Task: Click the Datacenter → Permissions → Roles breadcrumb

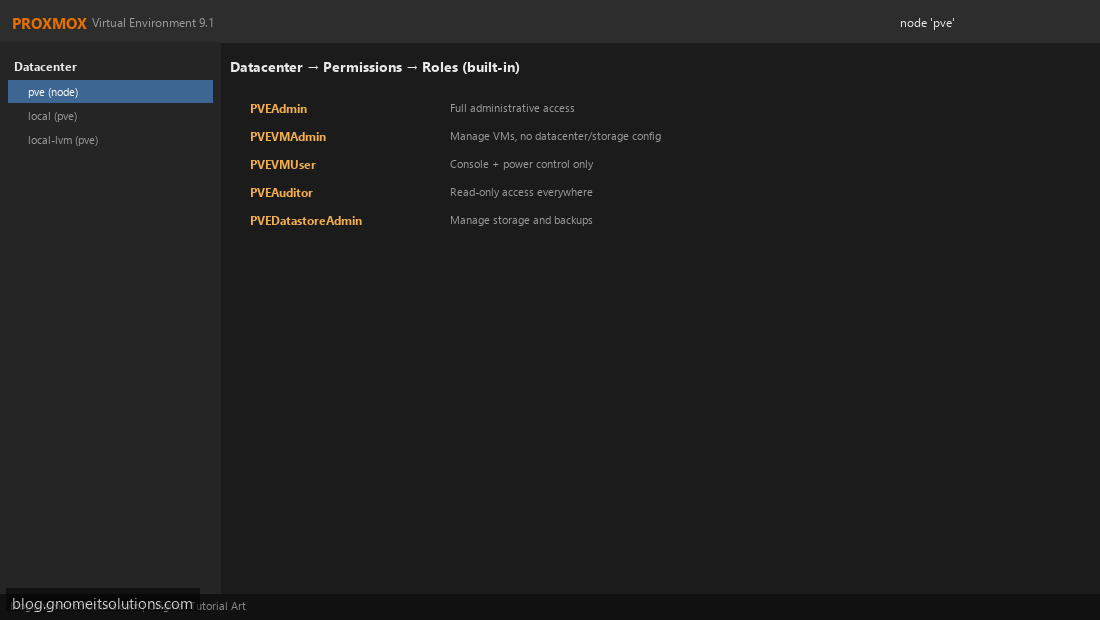Action: click(x=375, y=67)
